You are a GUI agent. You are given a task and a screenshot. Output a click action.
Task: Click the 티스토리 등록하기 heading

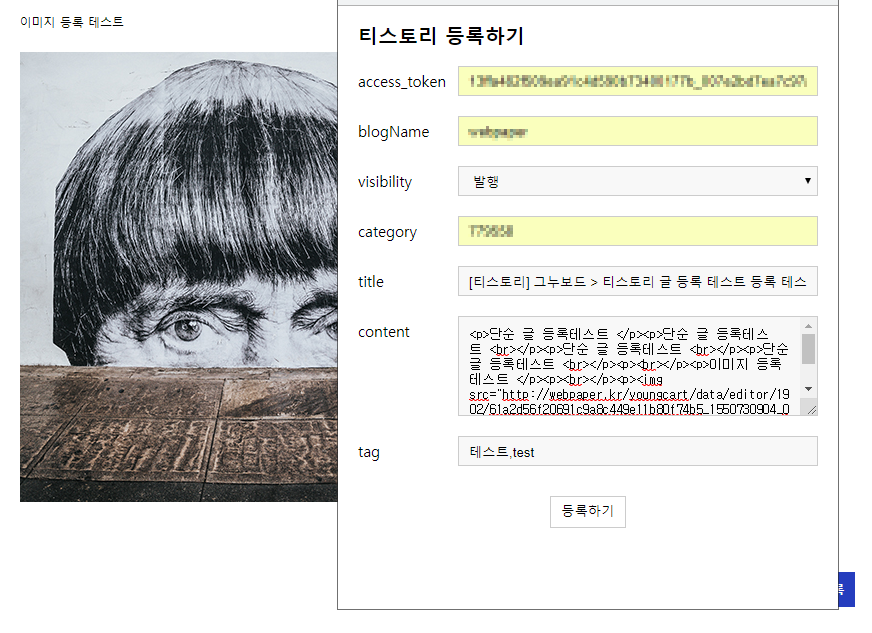[441, 36]
